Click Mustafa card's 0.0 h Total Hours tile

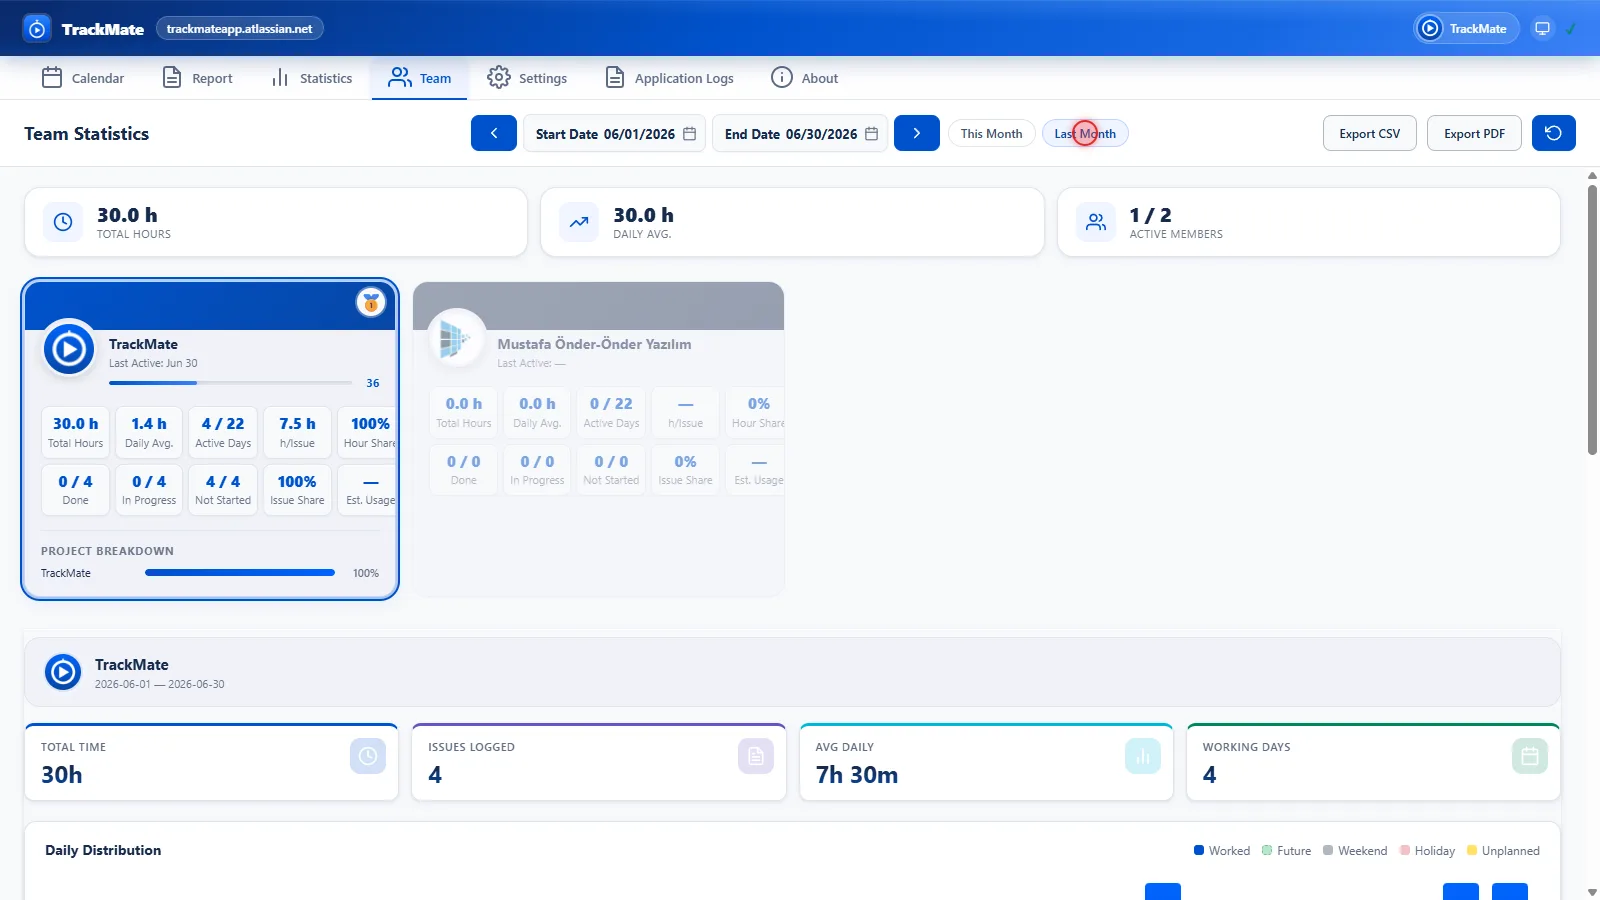(464, 413)
